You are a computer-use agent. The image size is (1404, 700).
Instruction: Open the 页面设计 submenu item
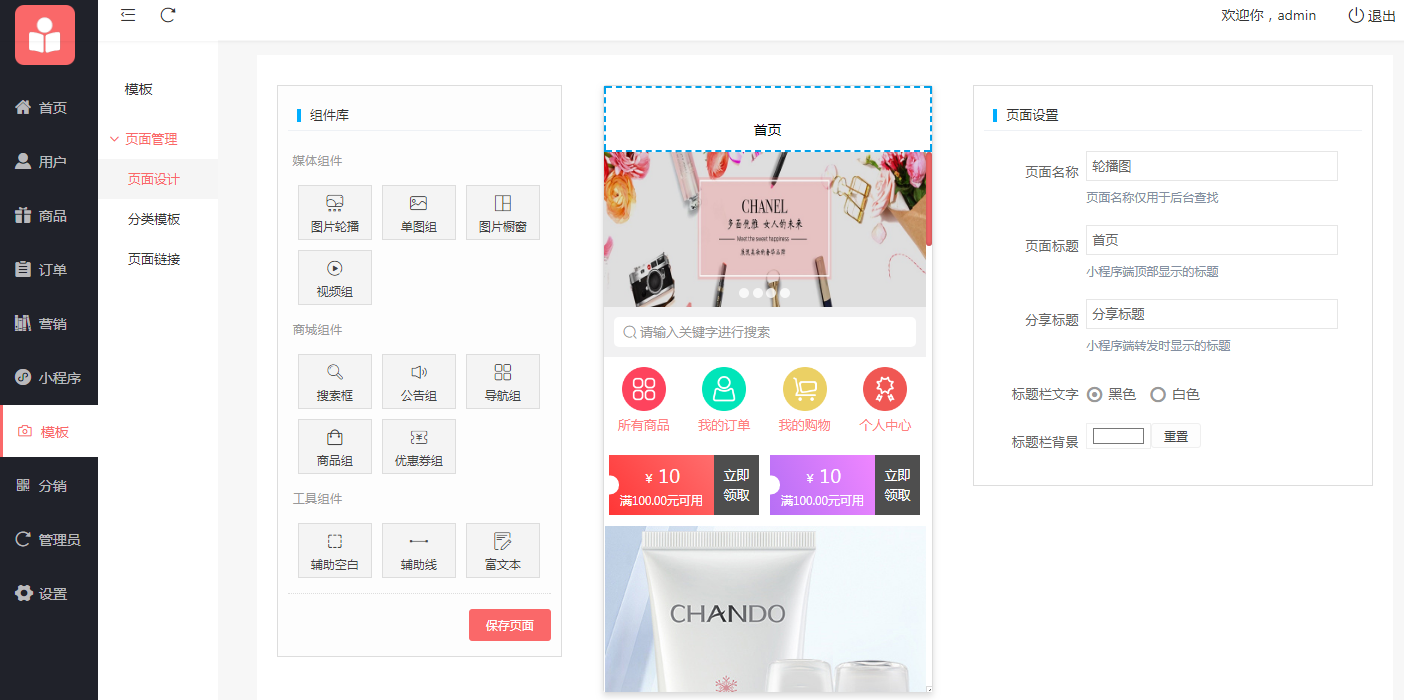point(158,179)
